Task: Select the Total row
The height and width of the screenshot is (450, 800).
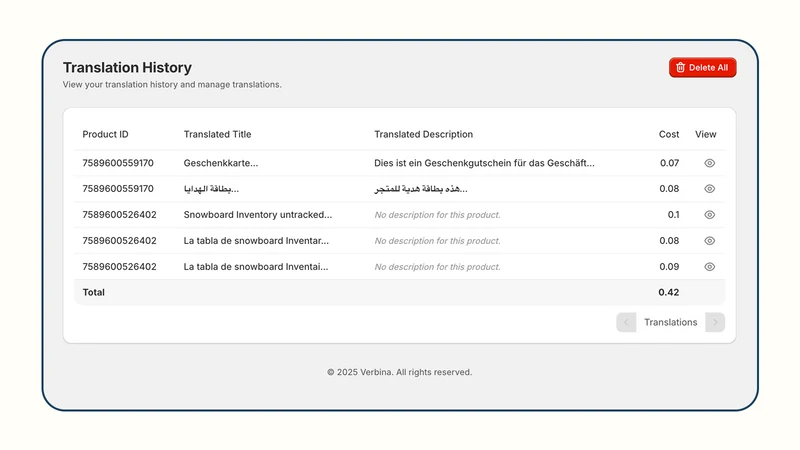Action: click(399, 292)
